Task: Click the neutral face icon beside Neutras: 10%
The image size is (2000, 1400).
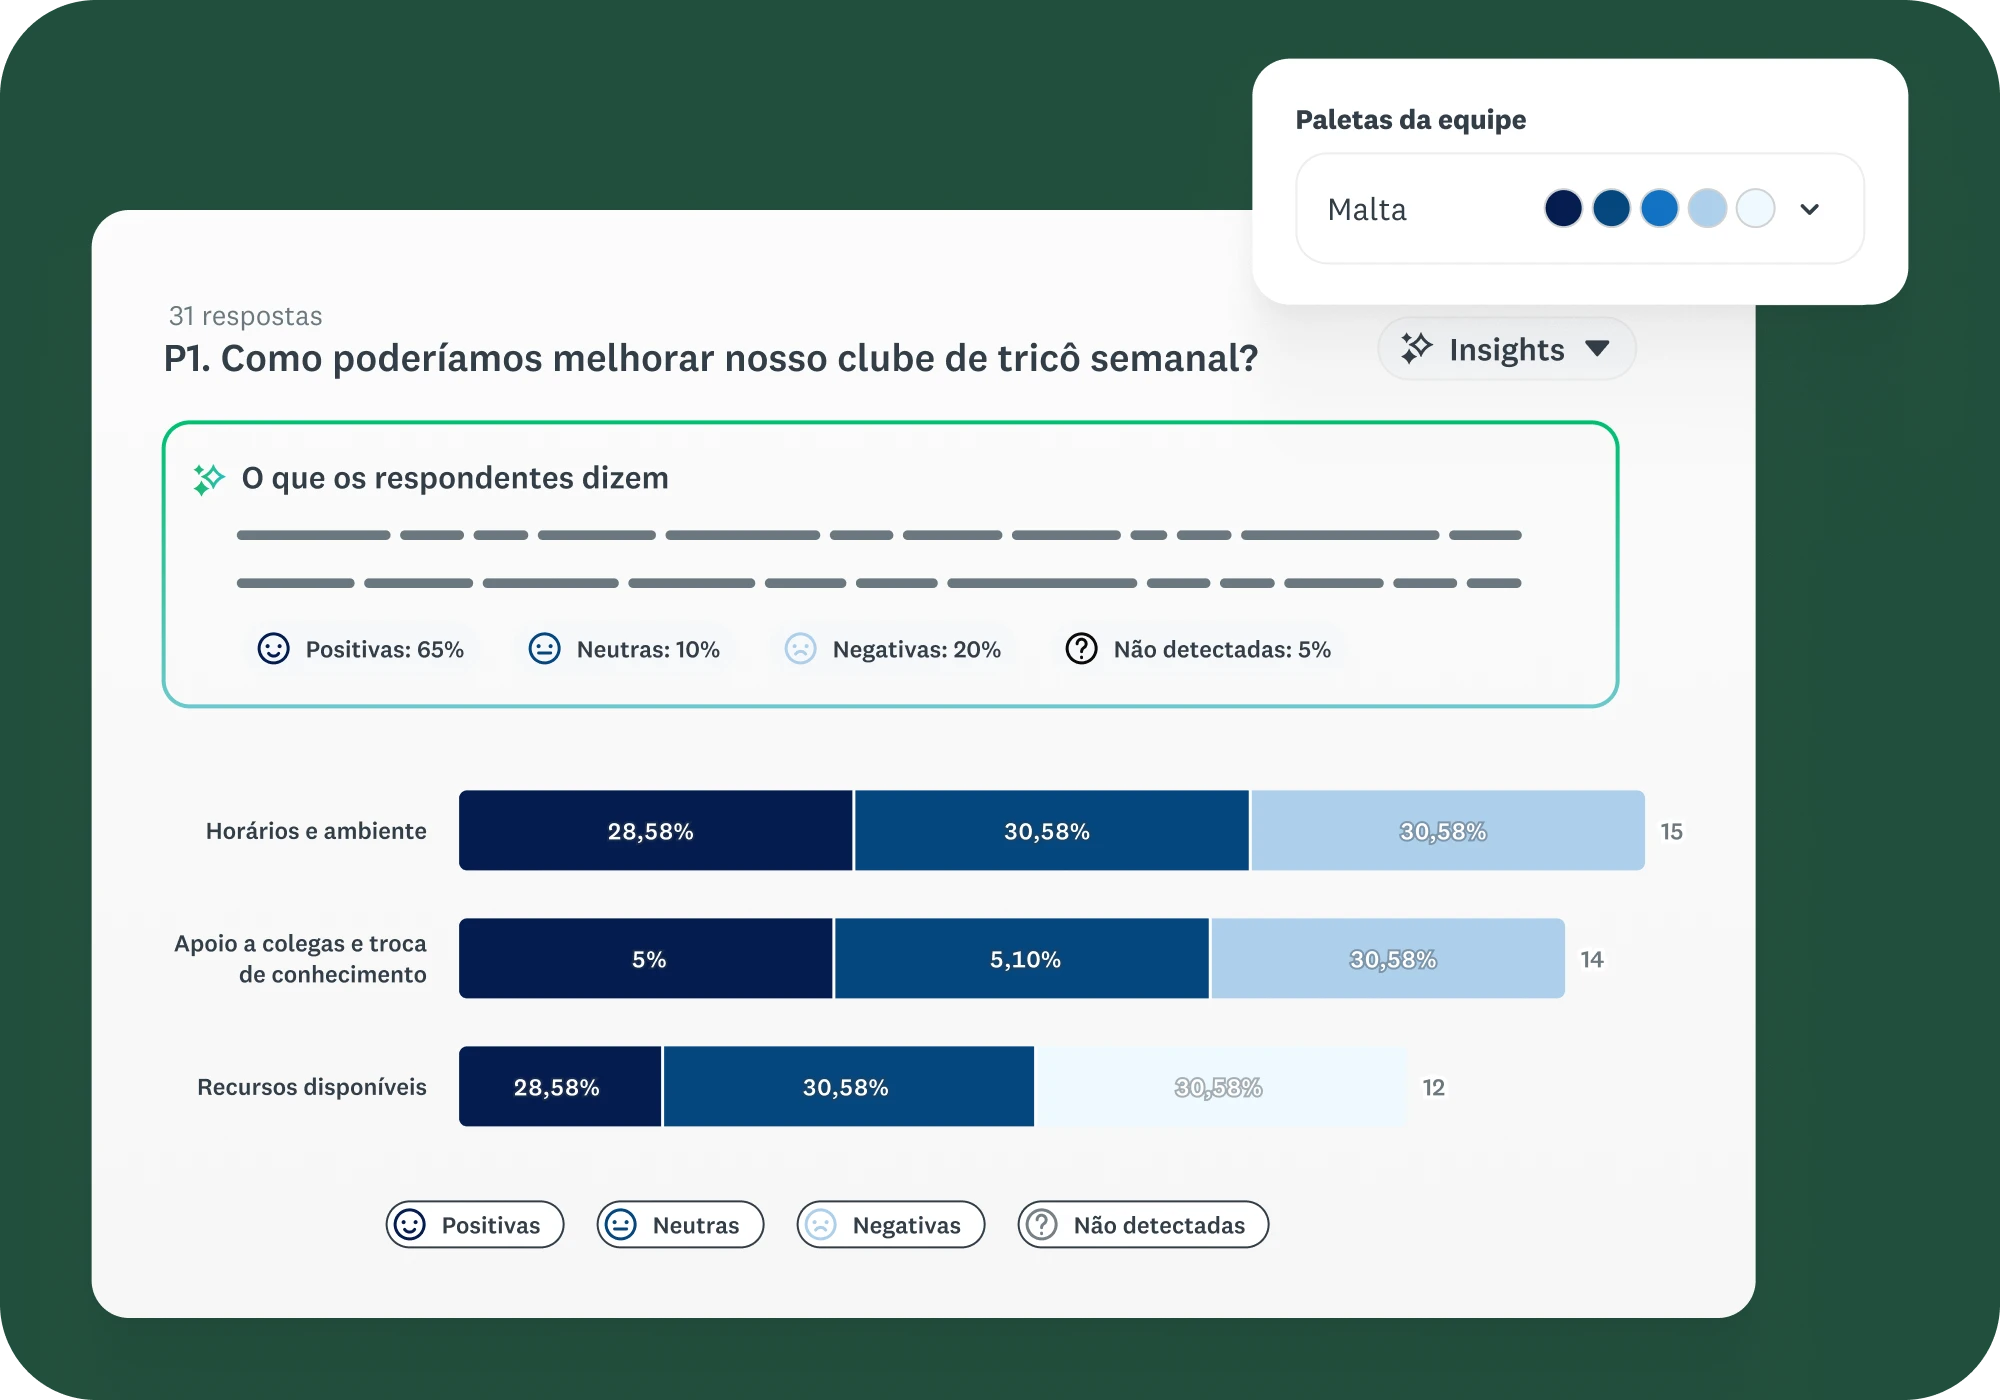Action: pyautogui.click(x=544, y=649)
